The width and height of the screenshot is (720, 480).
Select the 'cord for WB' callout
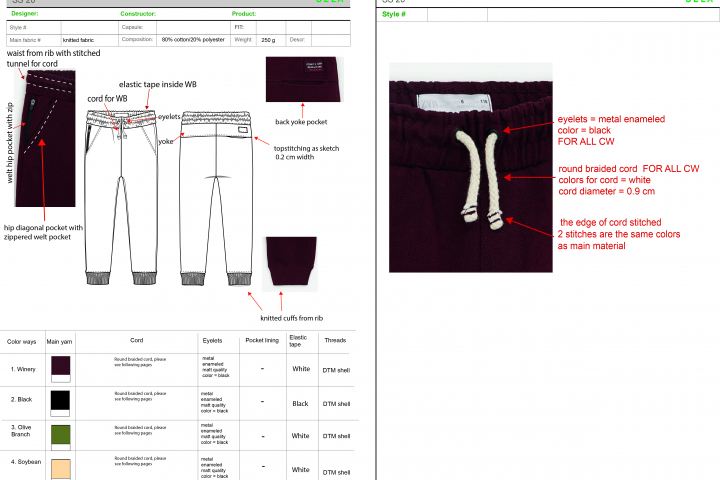107,99
